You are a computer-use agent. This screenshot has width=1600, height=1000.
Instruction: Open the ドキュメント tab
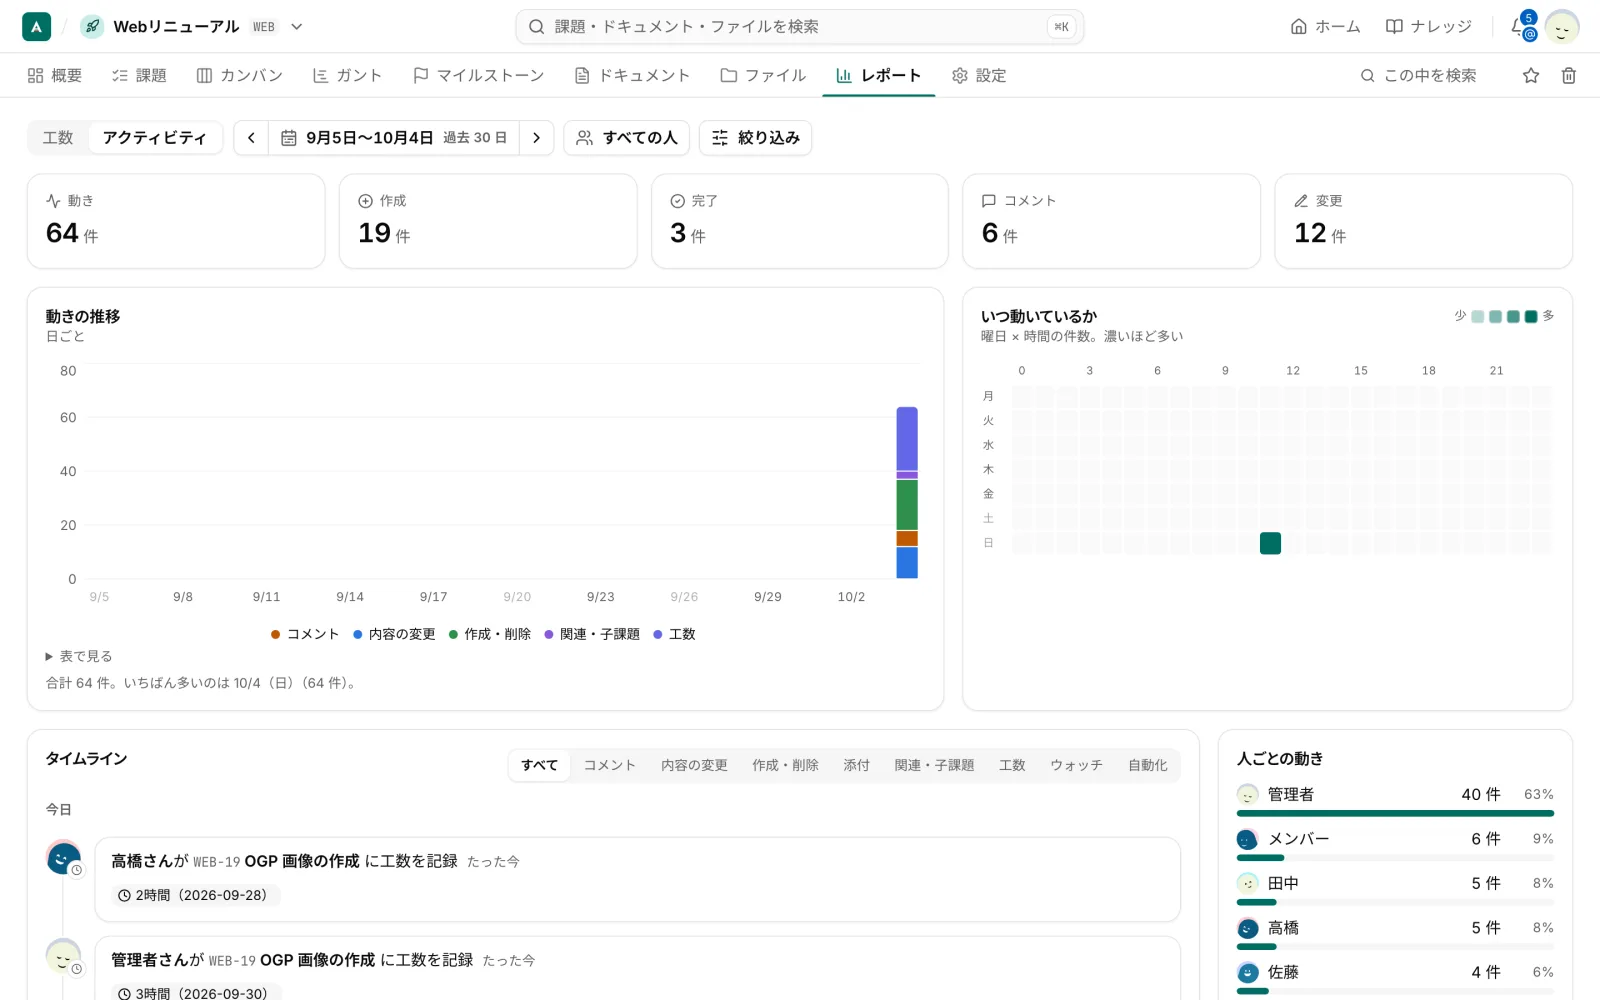pos(632,76)
